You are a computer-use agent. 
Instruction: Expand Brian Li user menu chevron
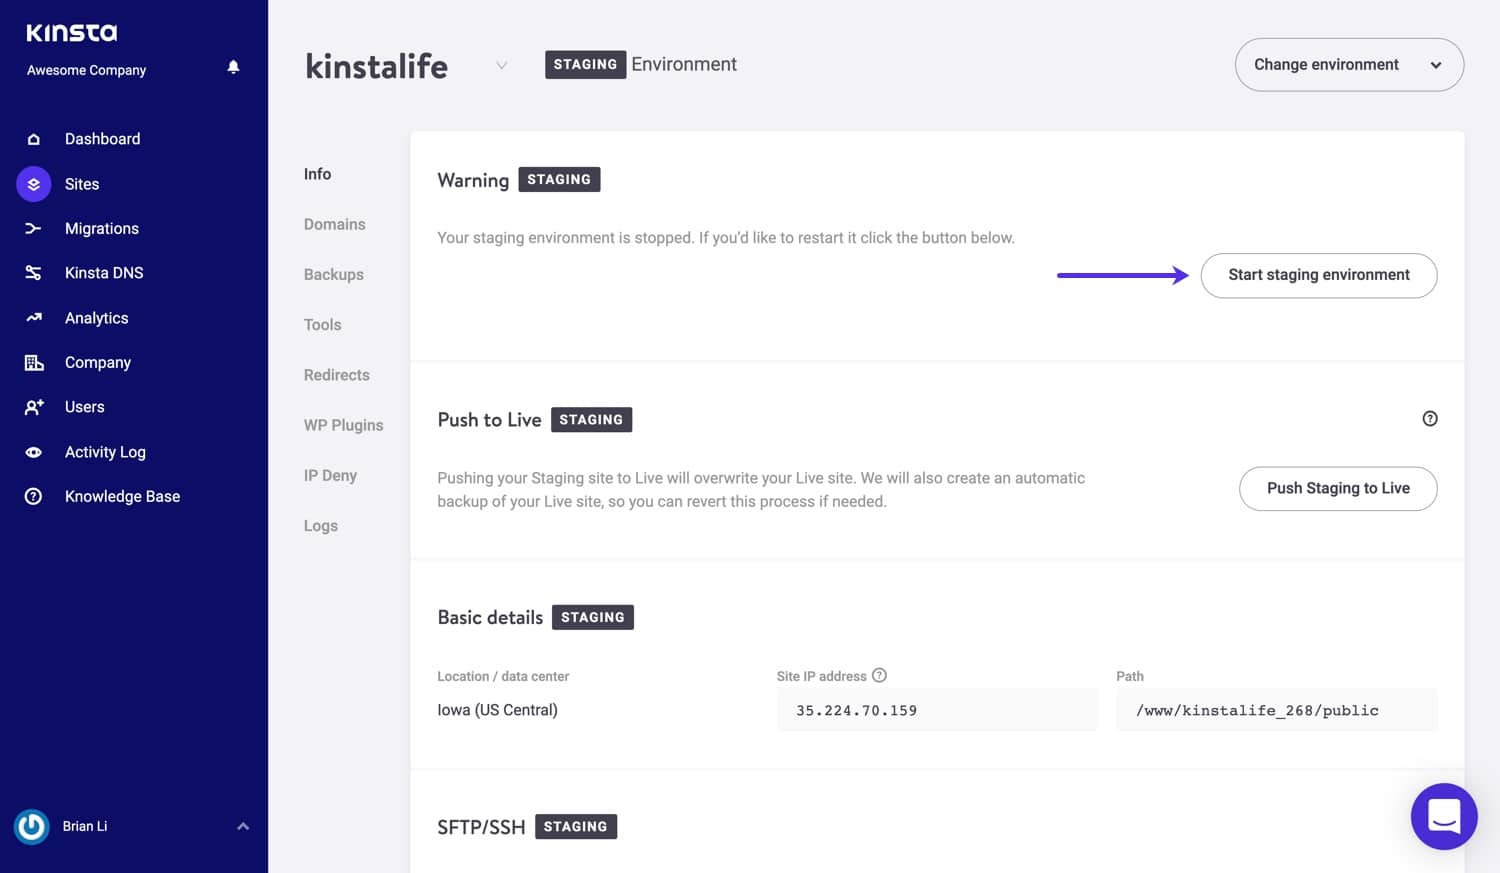pyautogui.click(x=243, y=826)
